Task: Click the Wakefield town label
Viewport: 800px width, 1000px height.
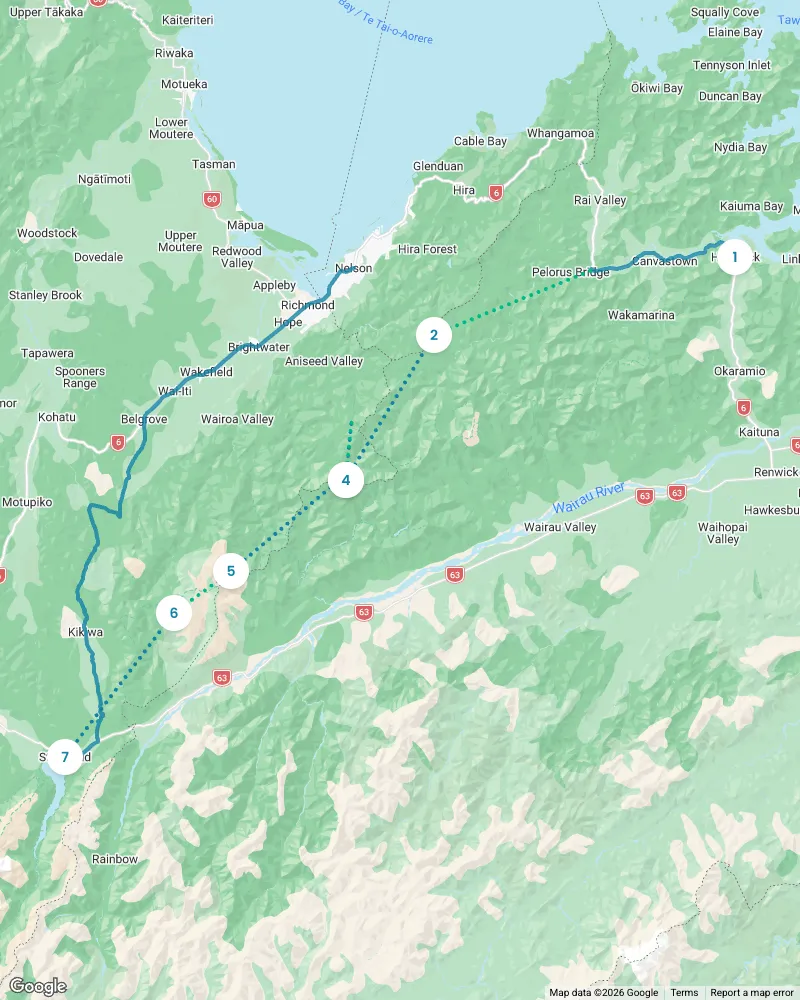Action: click(x=206, y=372)
